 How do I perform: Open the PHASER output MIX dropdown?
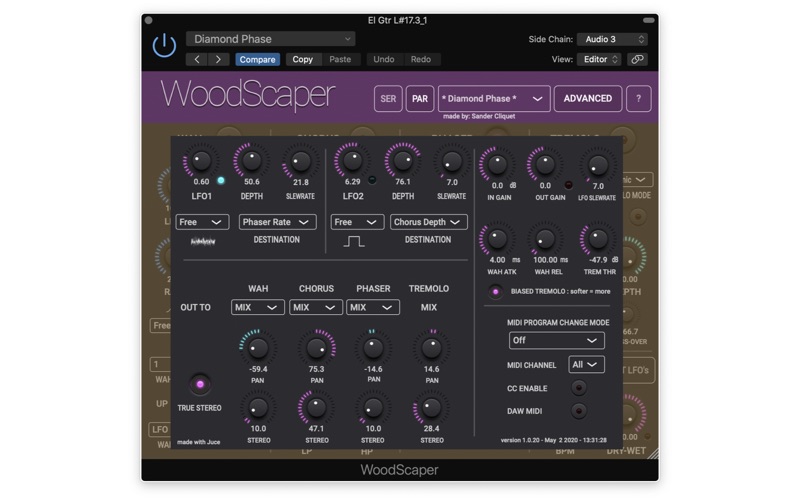(x=373, y=307)
